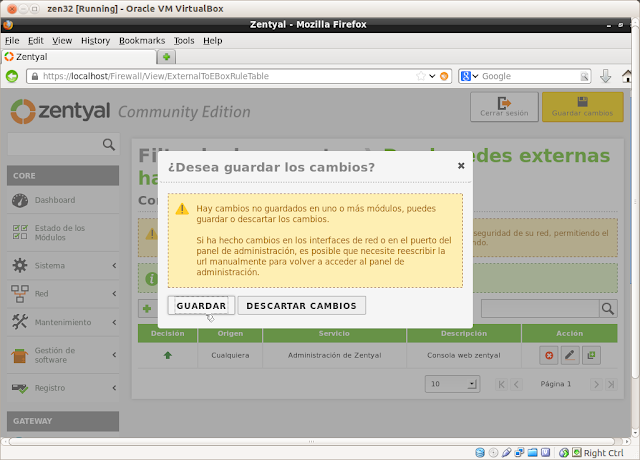
Task: Click VirtualBox USB status icon
Action: point(507,453)
